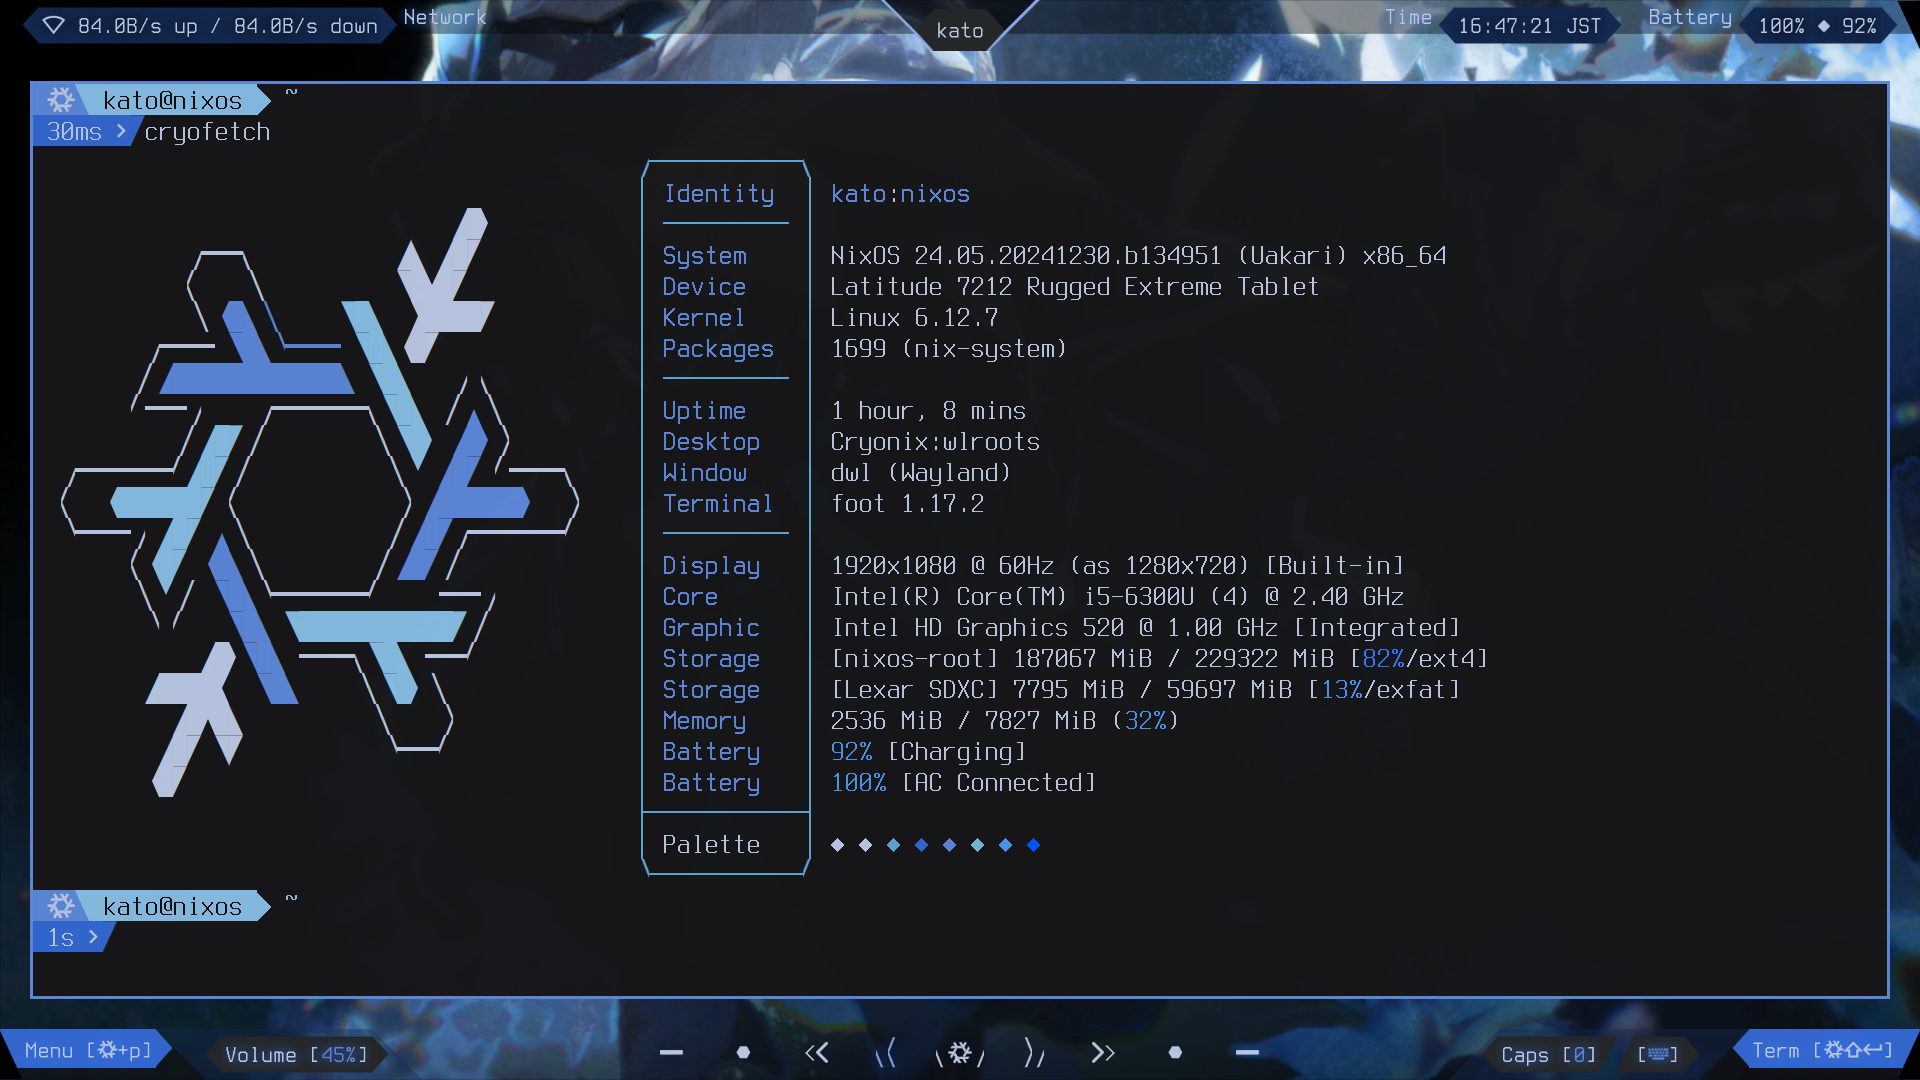
Task: Click the Identity header label
Action: click(x=719, y=194)
